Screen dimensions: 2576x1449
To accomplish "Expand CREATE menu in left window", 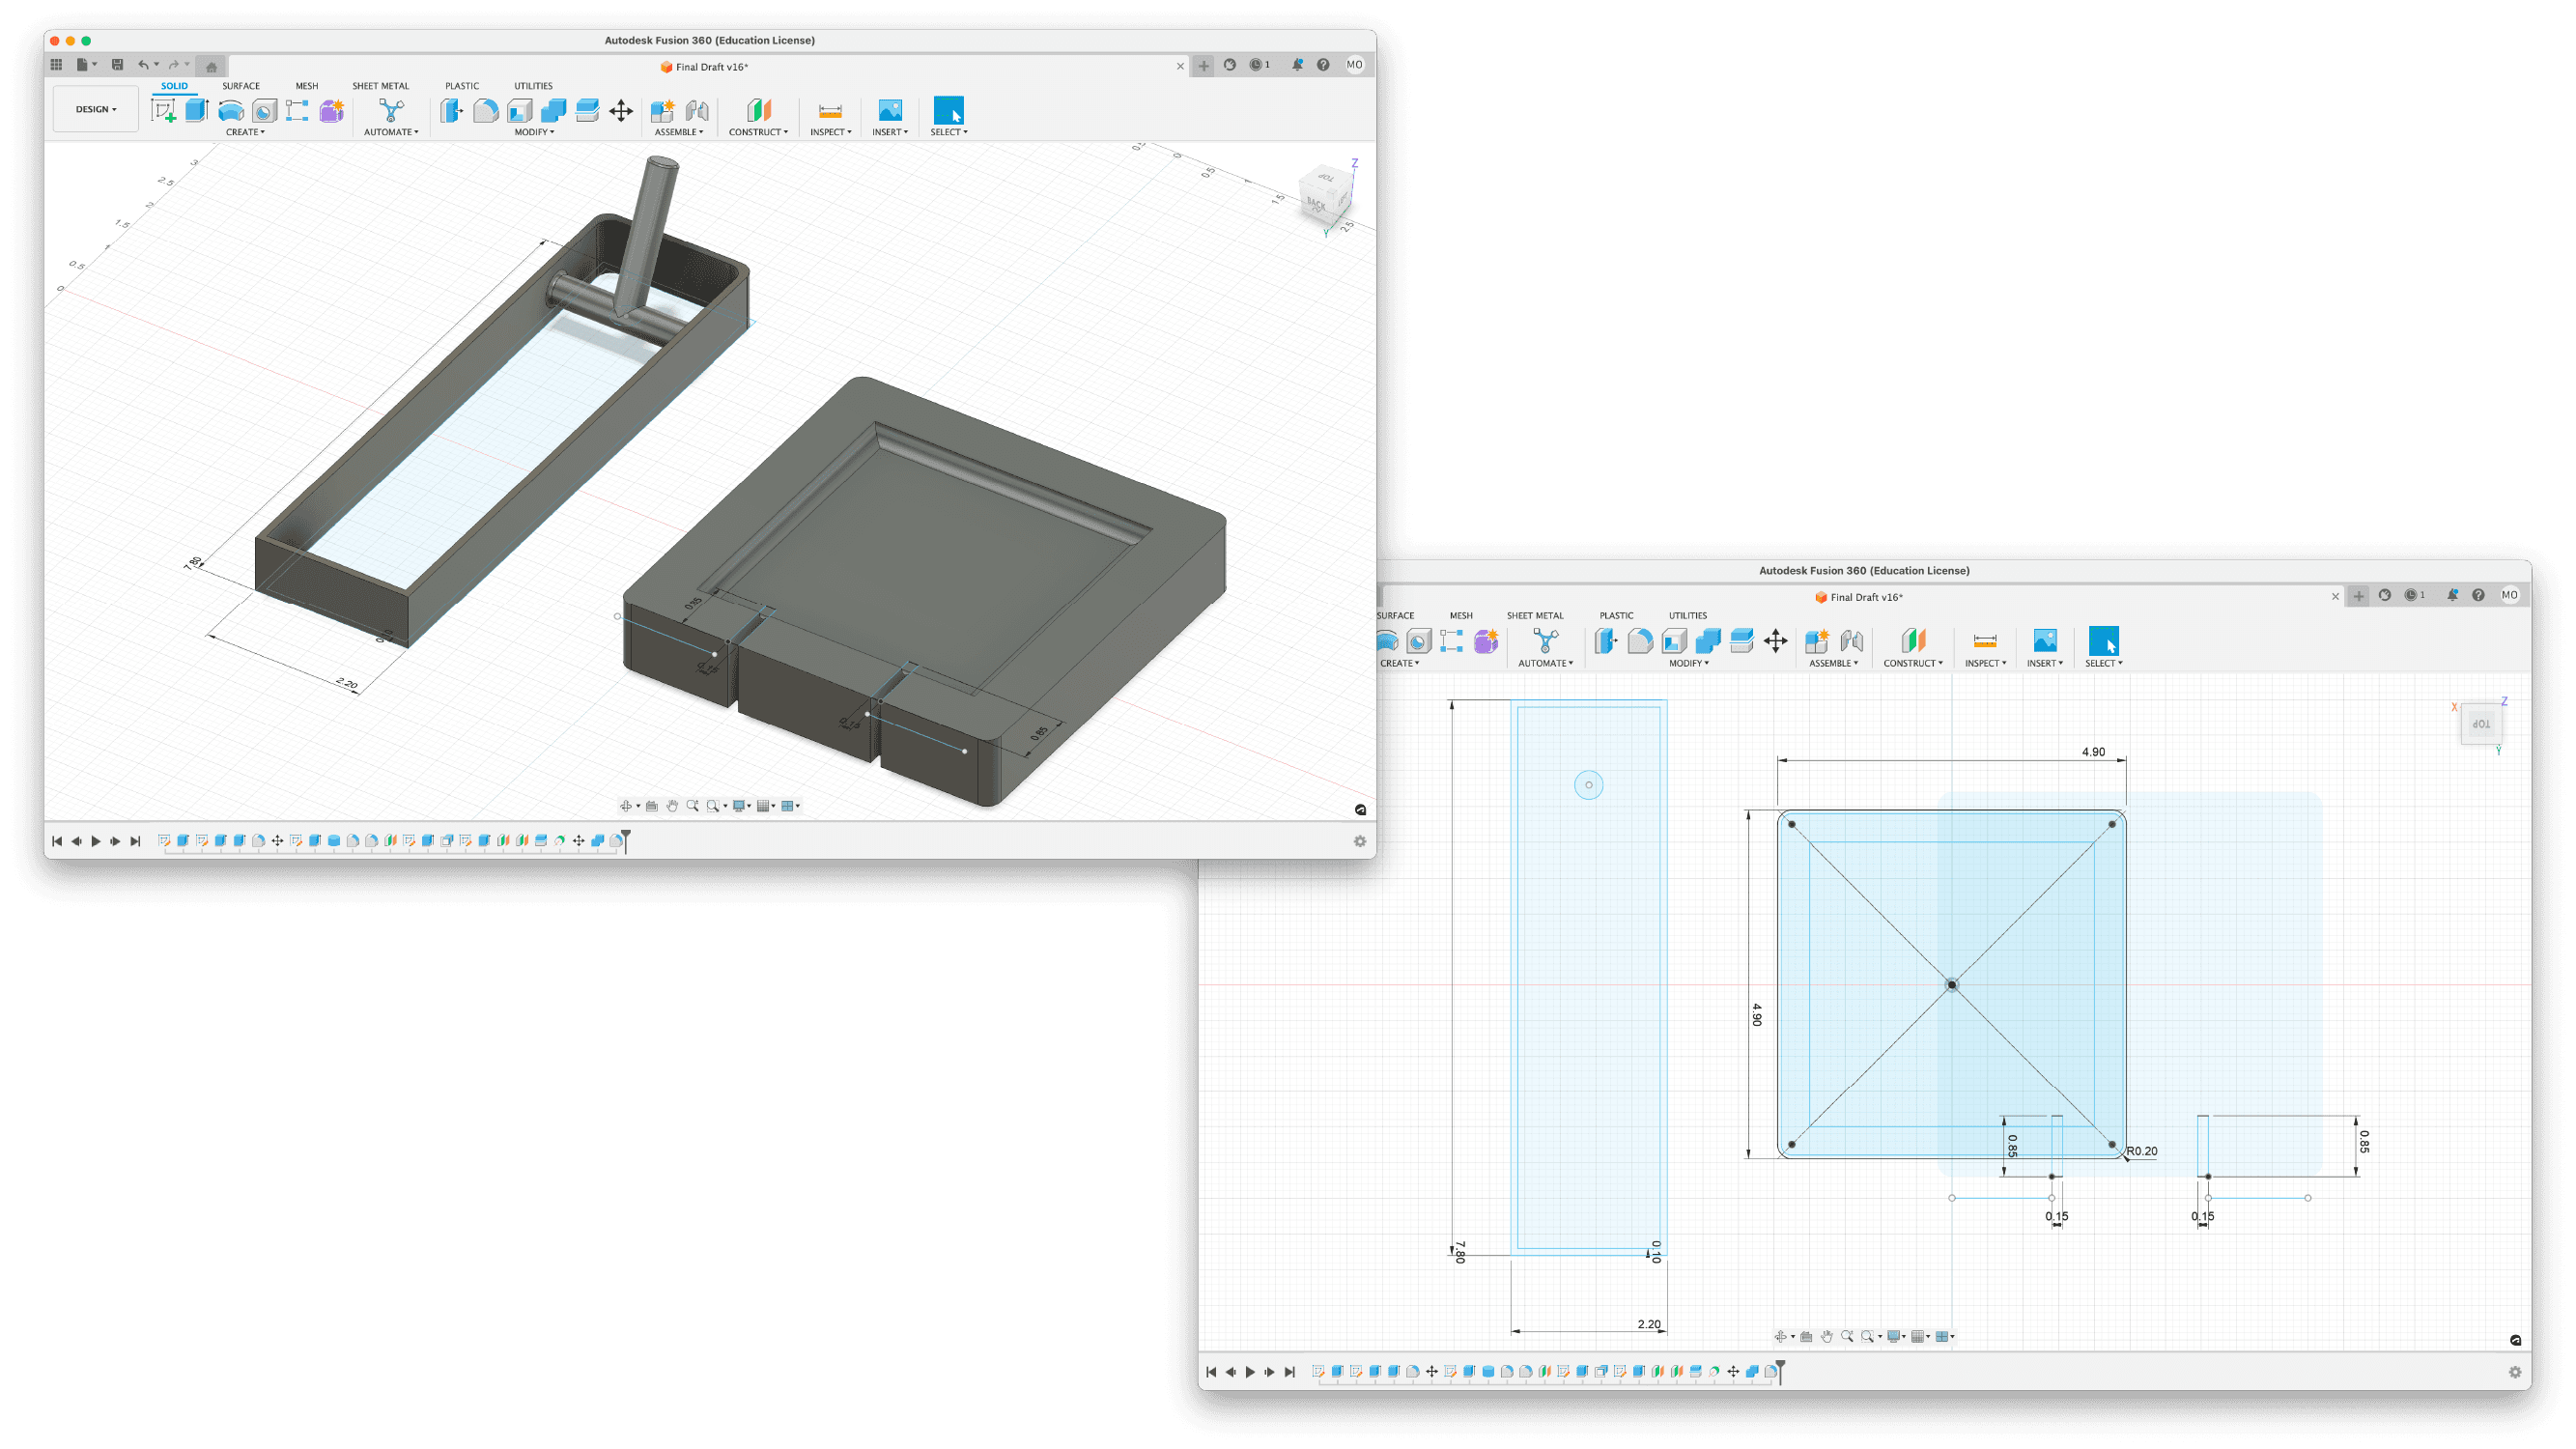I will 245,132.
